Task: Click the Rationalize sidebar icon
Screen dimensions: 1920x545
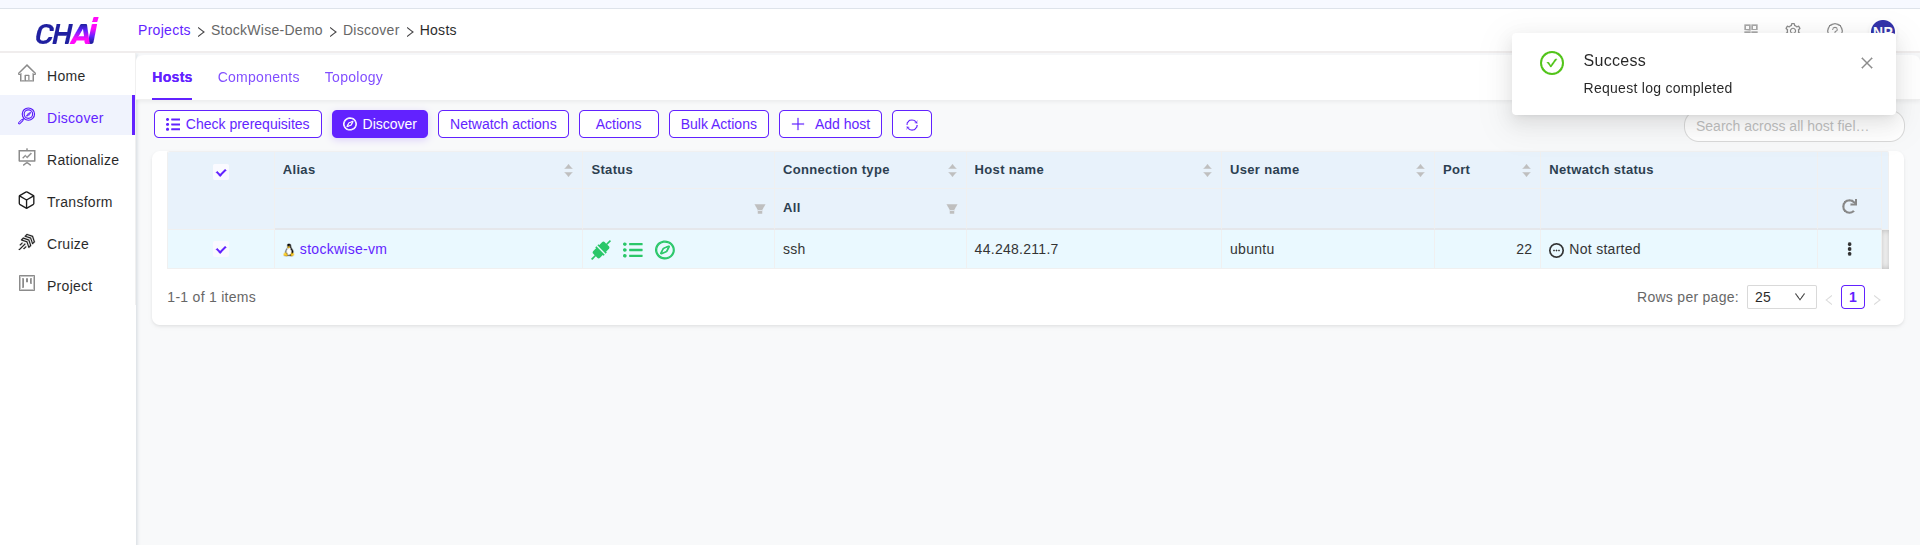Action: (27, 158)
